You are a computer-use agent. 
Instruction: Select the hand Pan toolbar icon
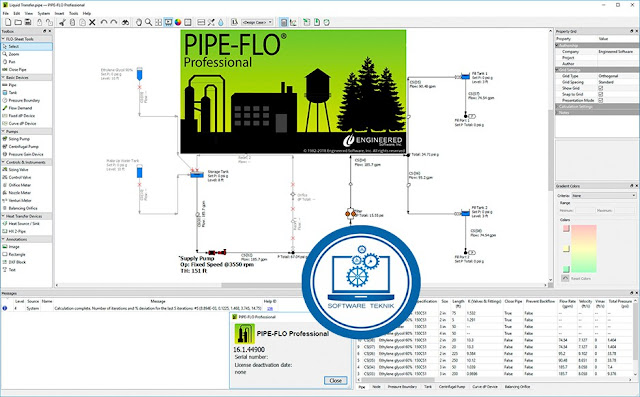(x=139, y=22)
